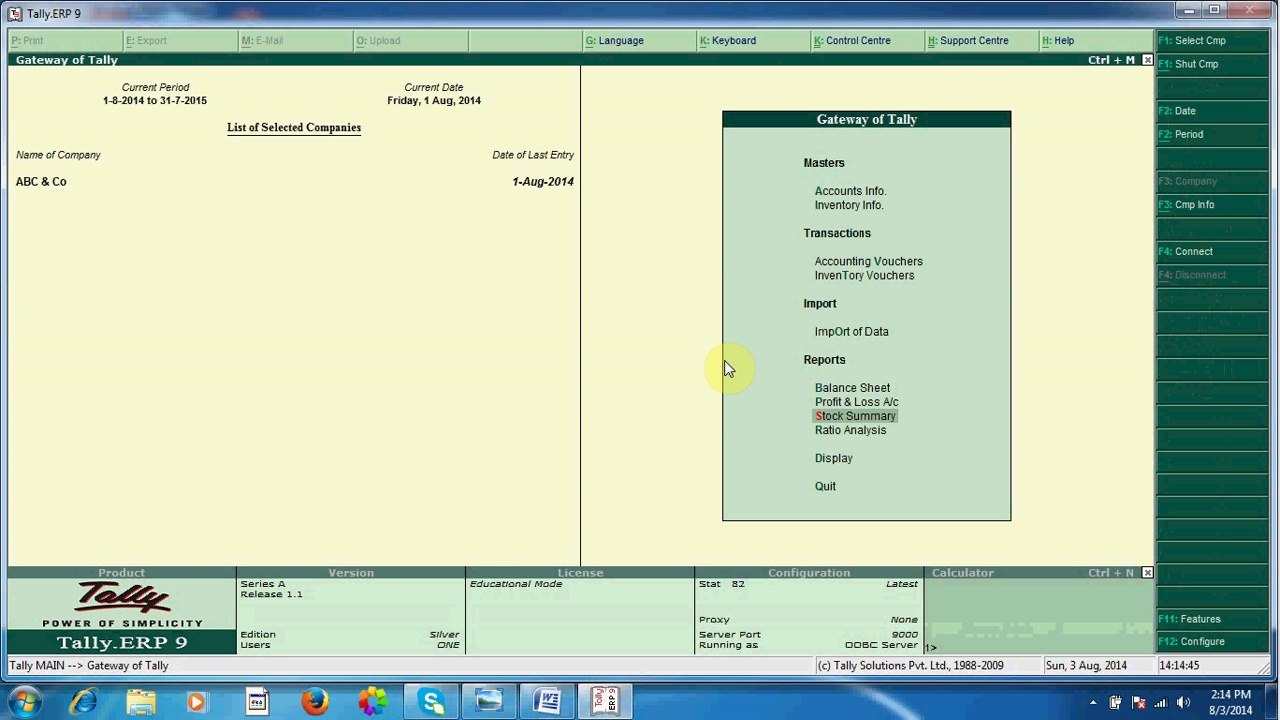Click the Export option
Image resolution: width=1280 pixels, height=720 pixels.
146,41
